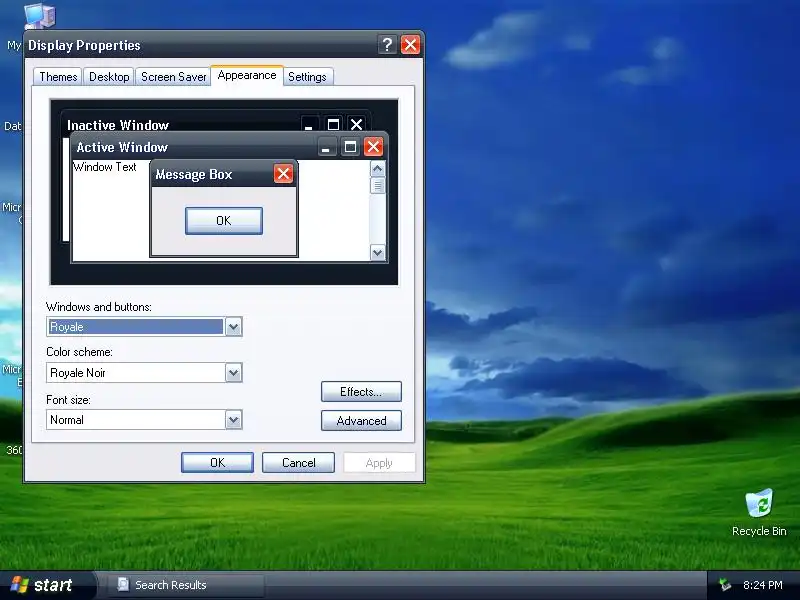800x600 pixels.
Task: Switch to the Desktop tab
Action: (109, 77)
